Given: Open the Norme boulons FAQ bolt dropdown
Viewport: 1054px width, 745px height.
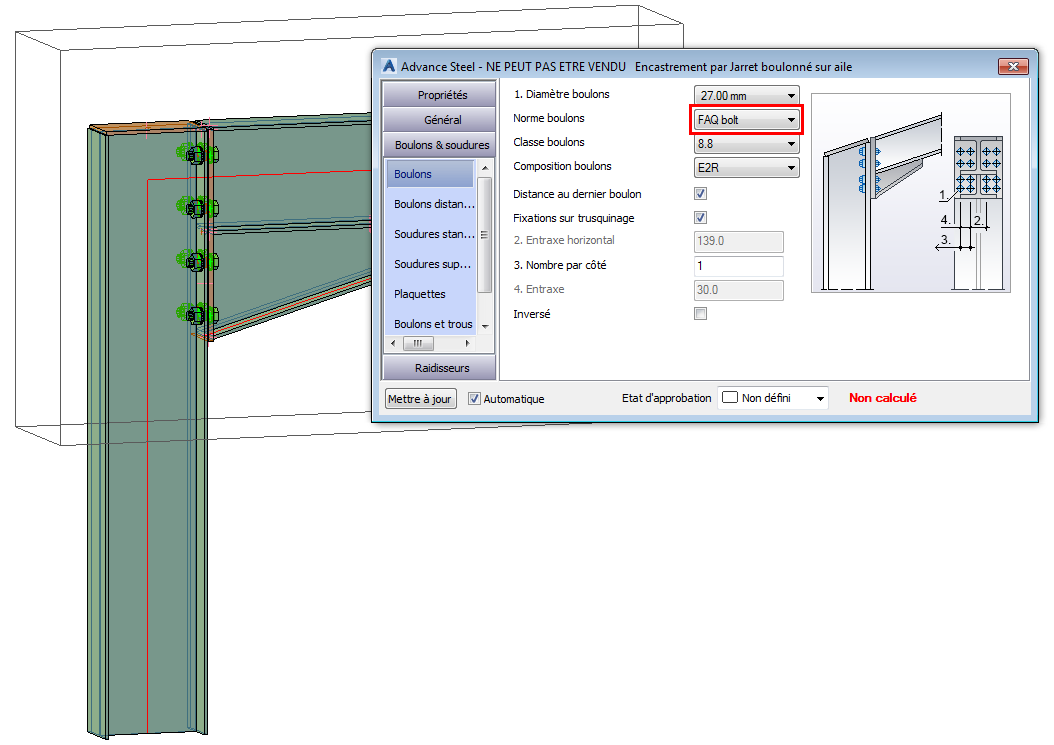Looking at the screenshot, I should pos(746,120).
